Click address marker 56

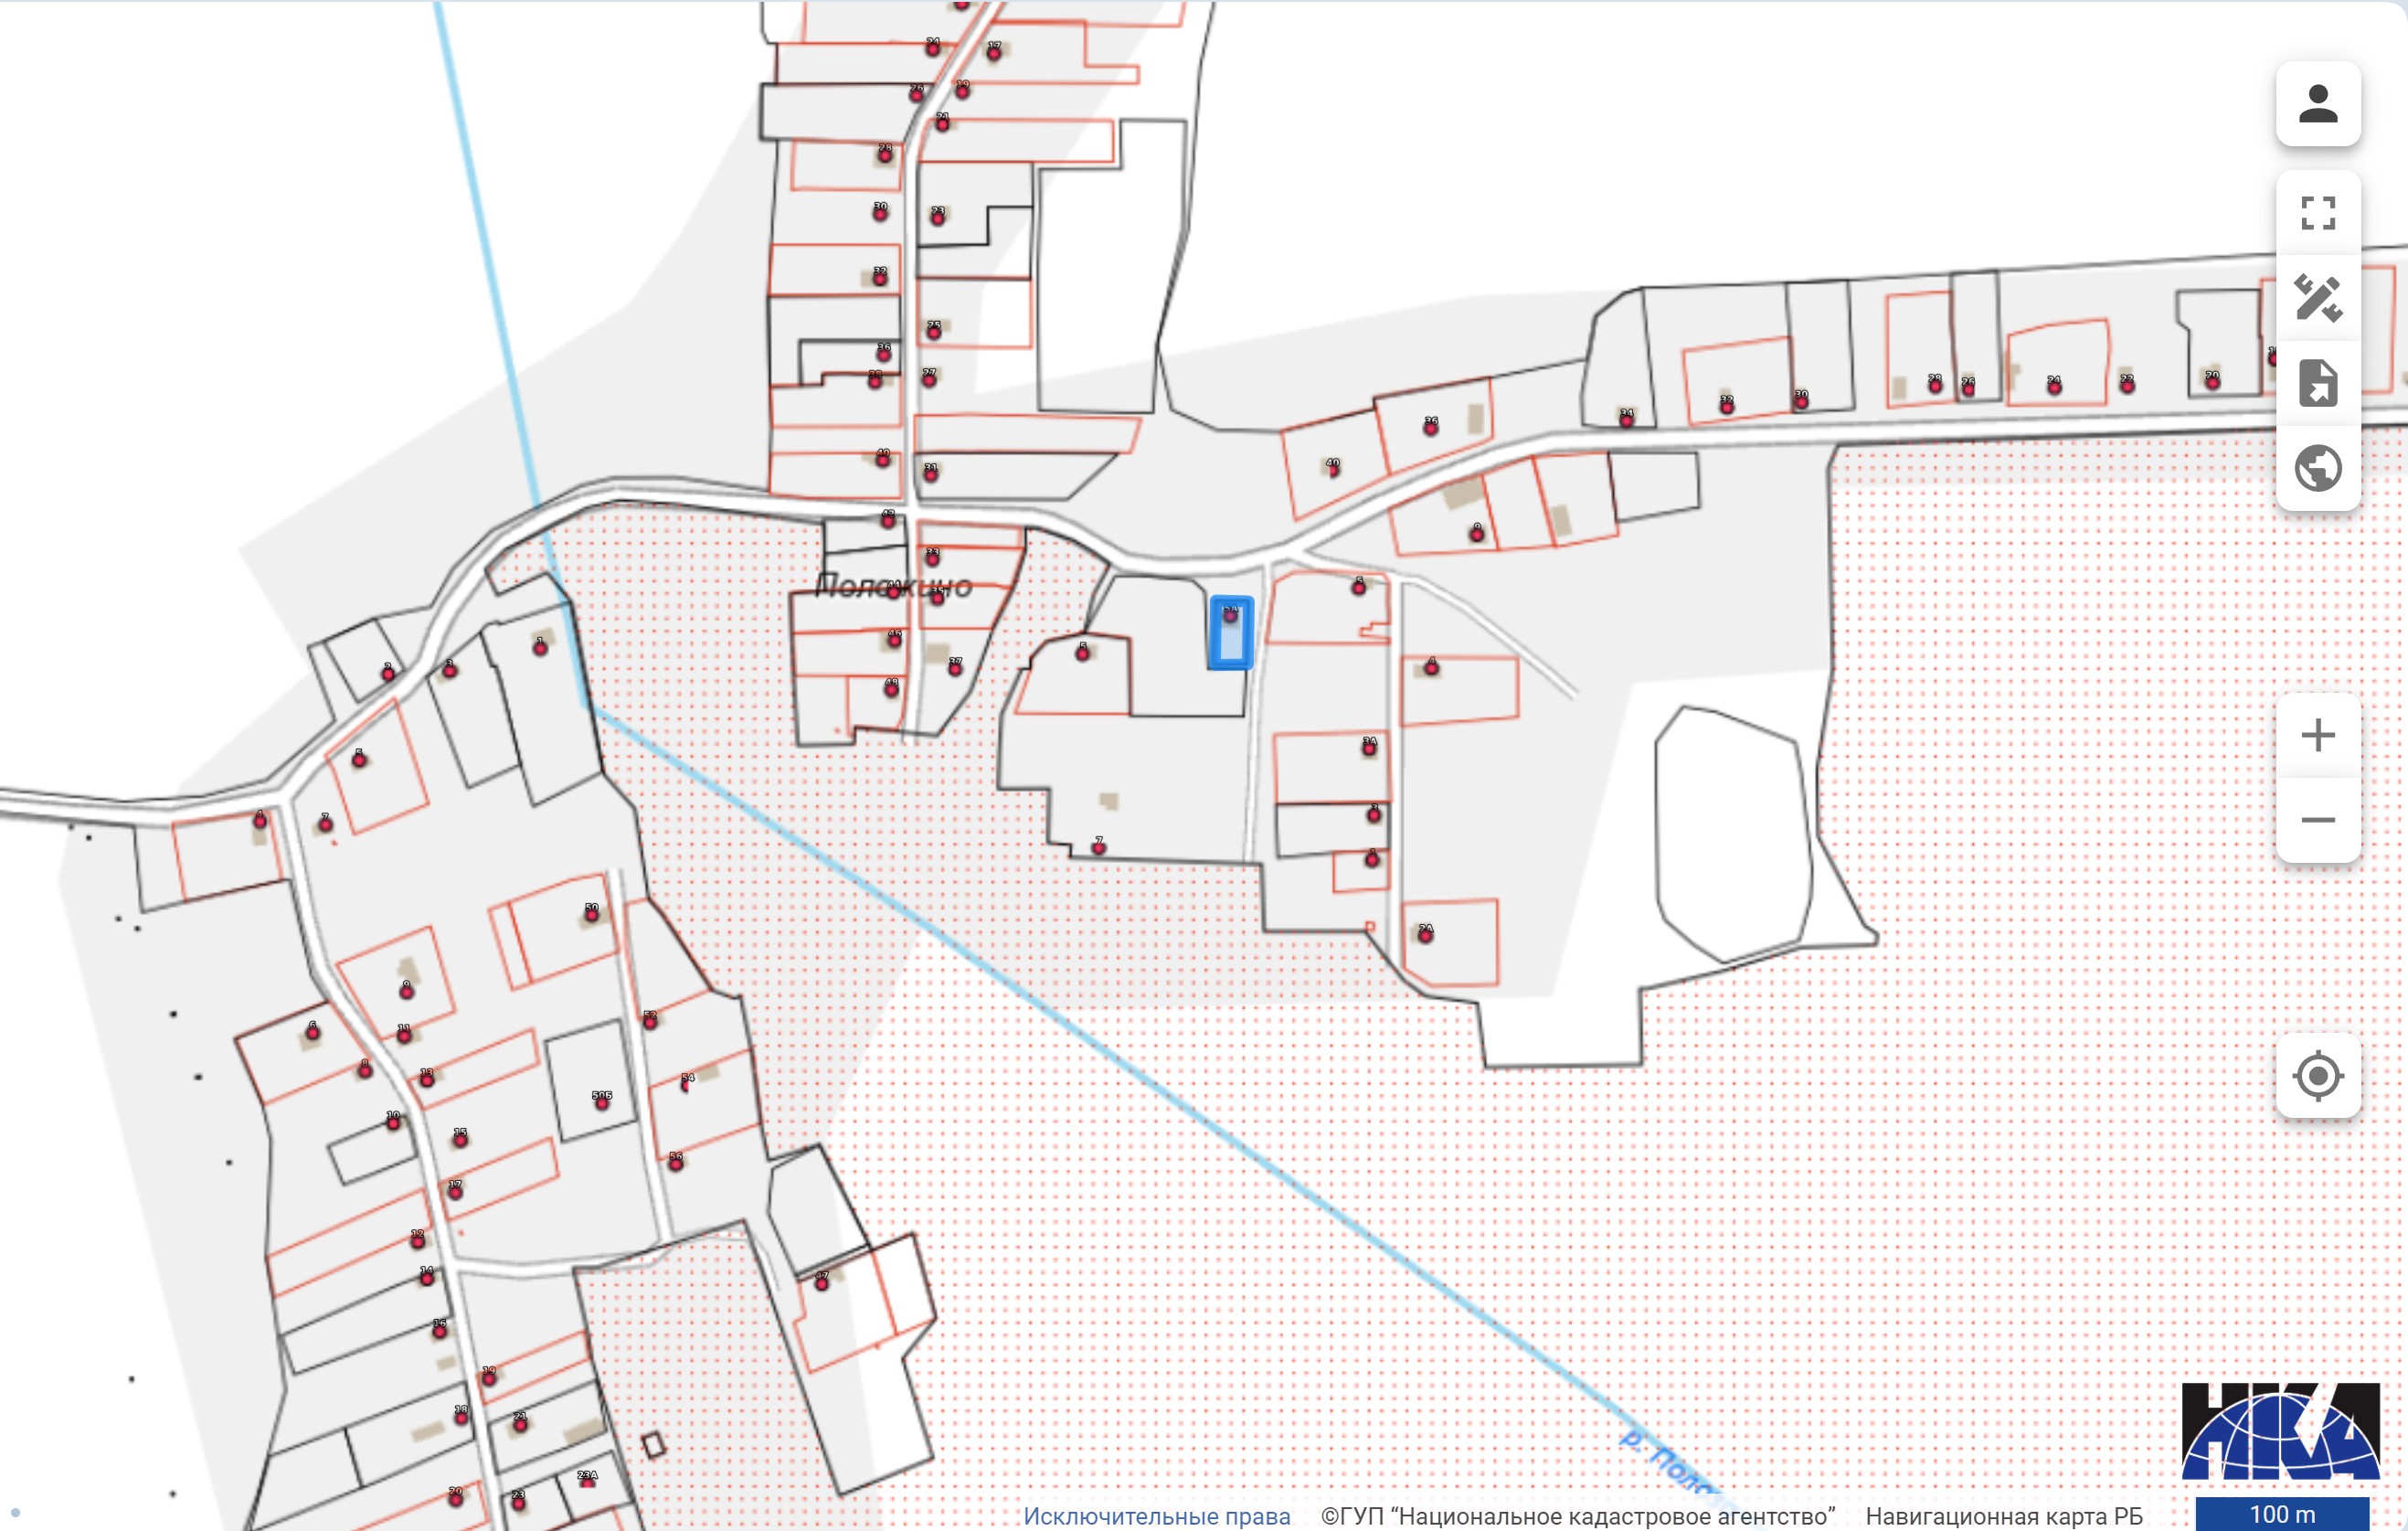click(676, 1162)
